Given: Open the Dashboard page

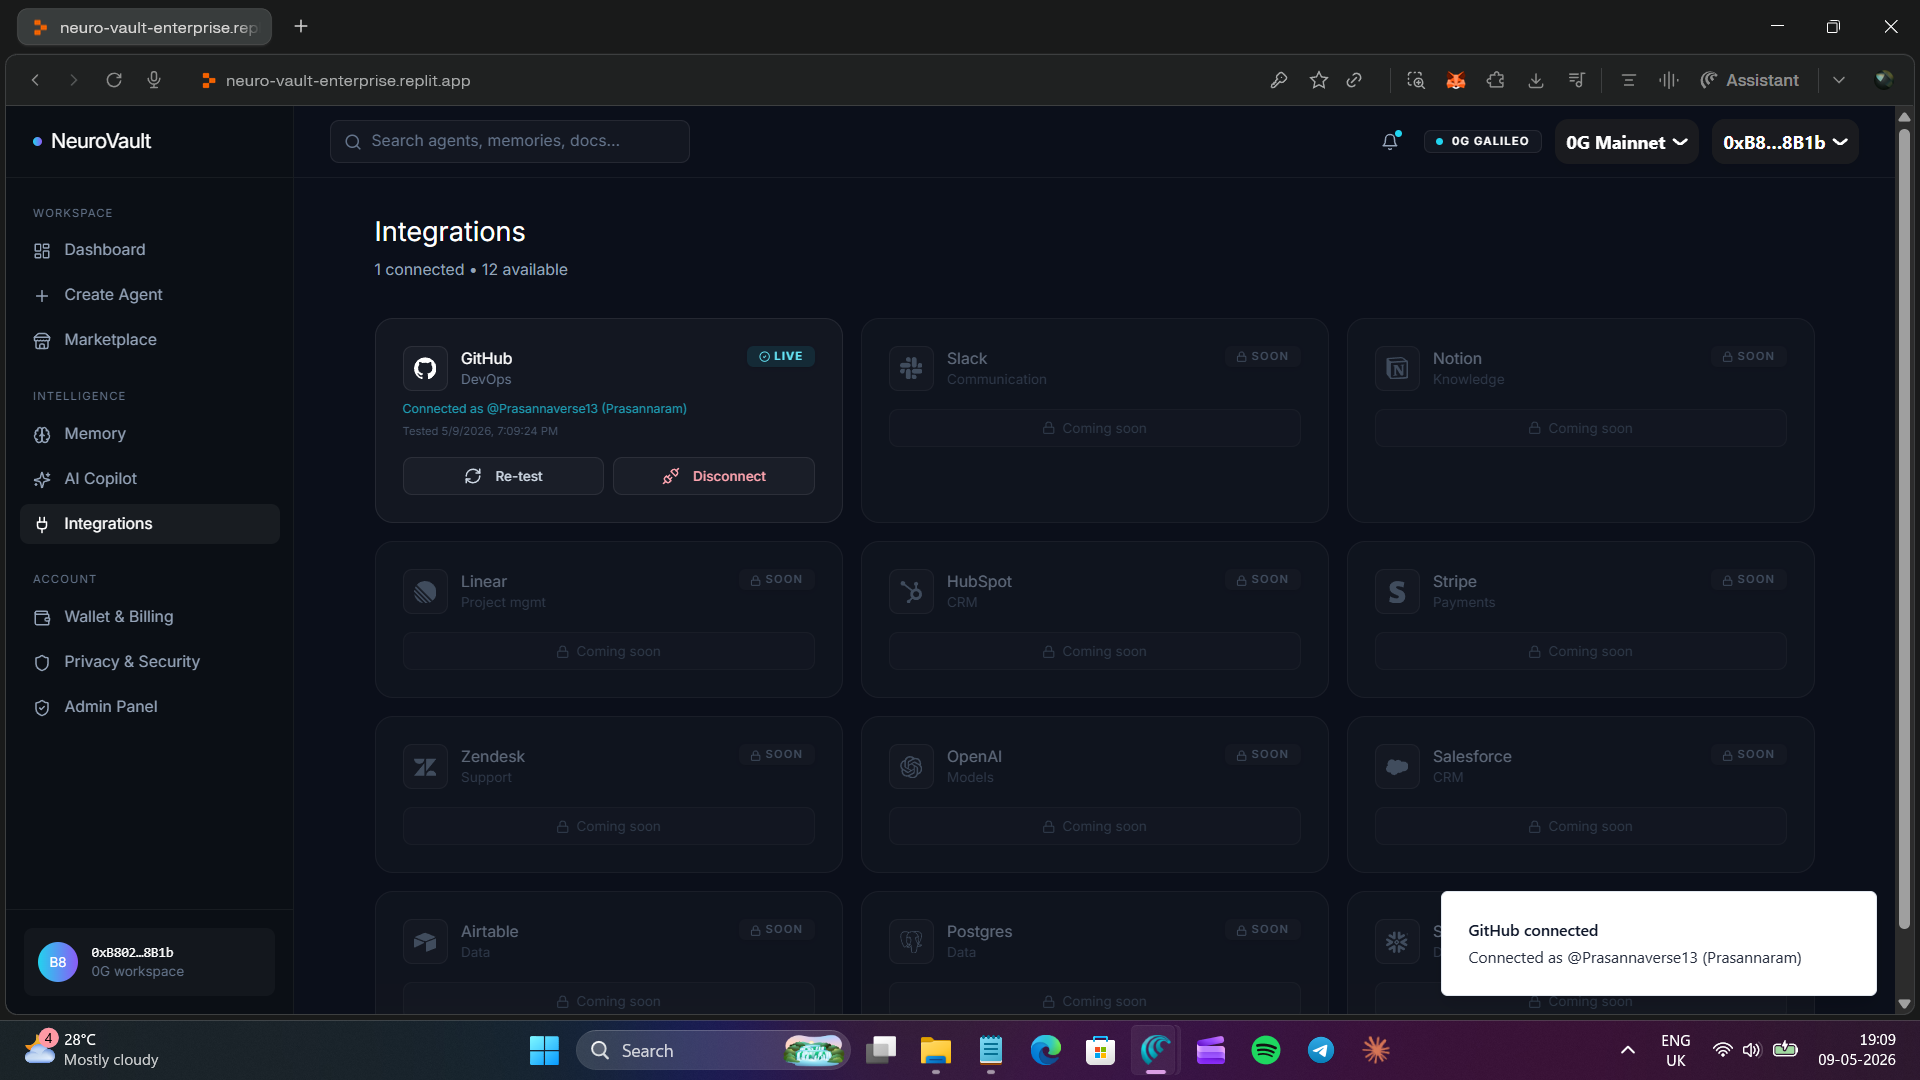Looking at the screenshot, I should point(150,250).
